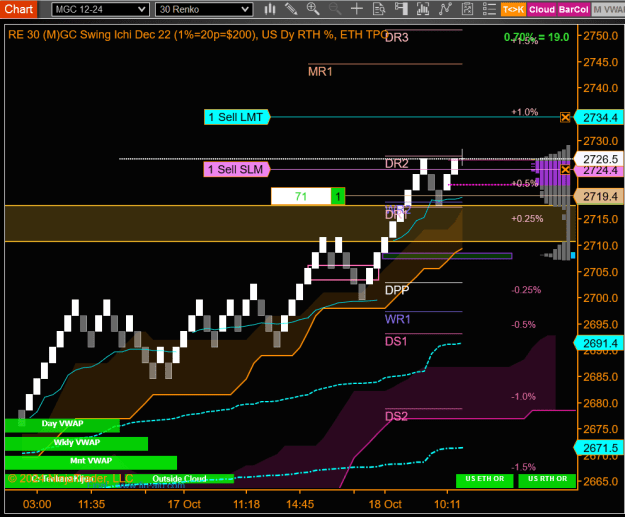Click the -0.5% percent level label
The height and width of the screenshot is (517, 625).
523,324
